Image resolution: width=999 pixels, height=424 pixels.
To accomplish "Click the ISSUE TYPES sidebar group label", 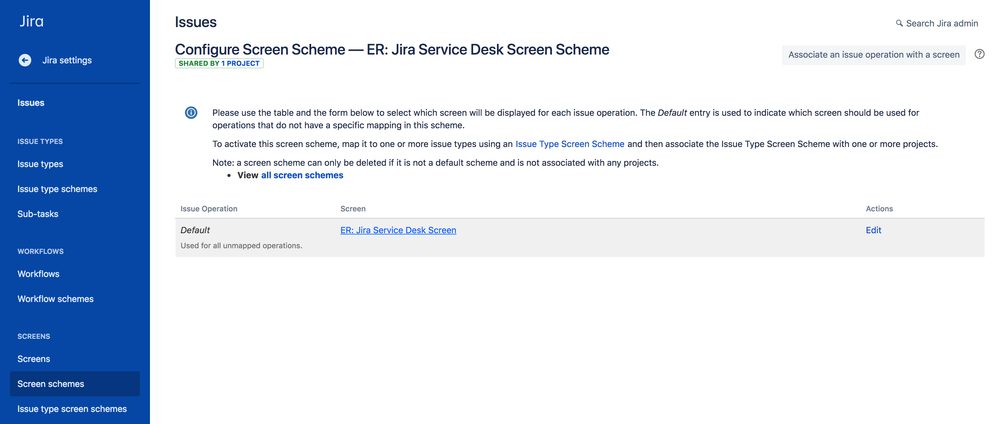I will point(40,142).
